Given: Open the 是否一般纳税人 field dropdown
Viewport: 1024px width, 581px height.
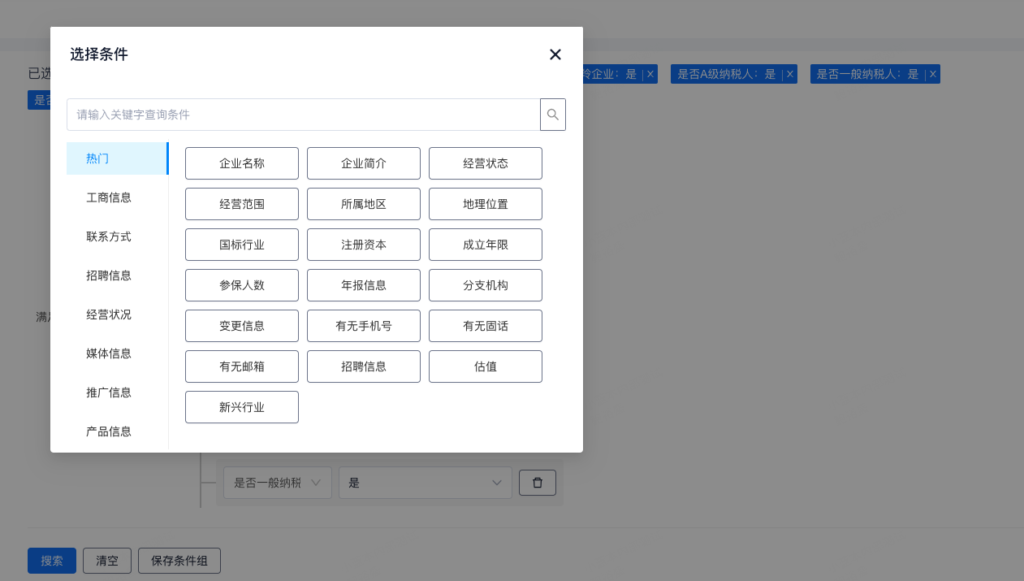Looking at the screenshot, I should click(x=277, y=483).
